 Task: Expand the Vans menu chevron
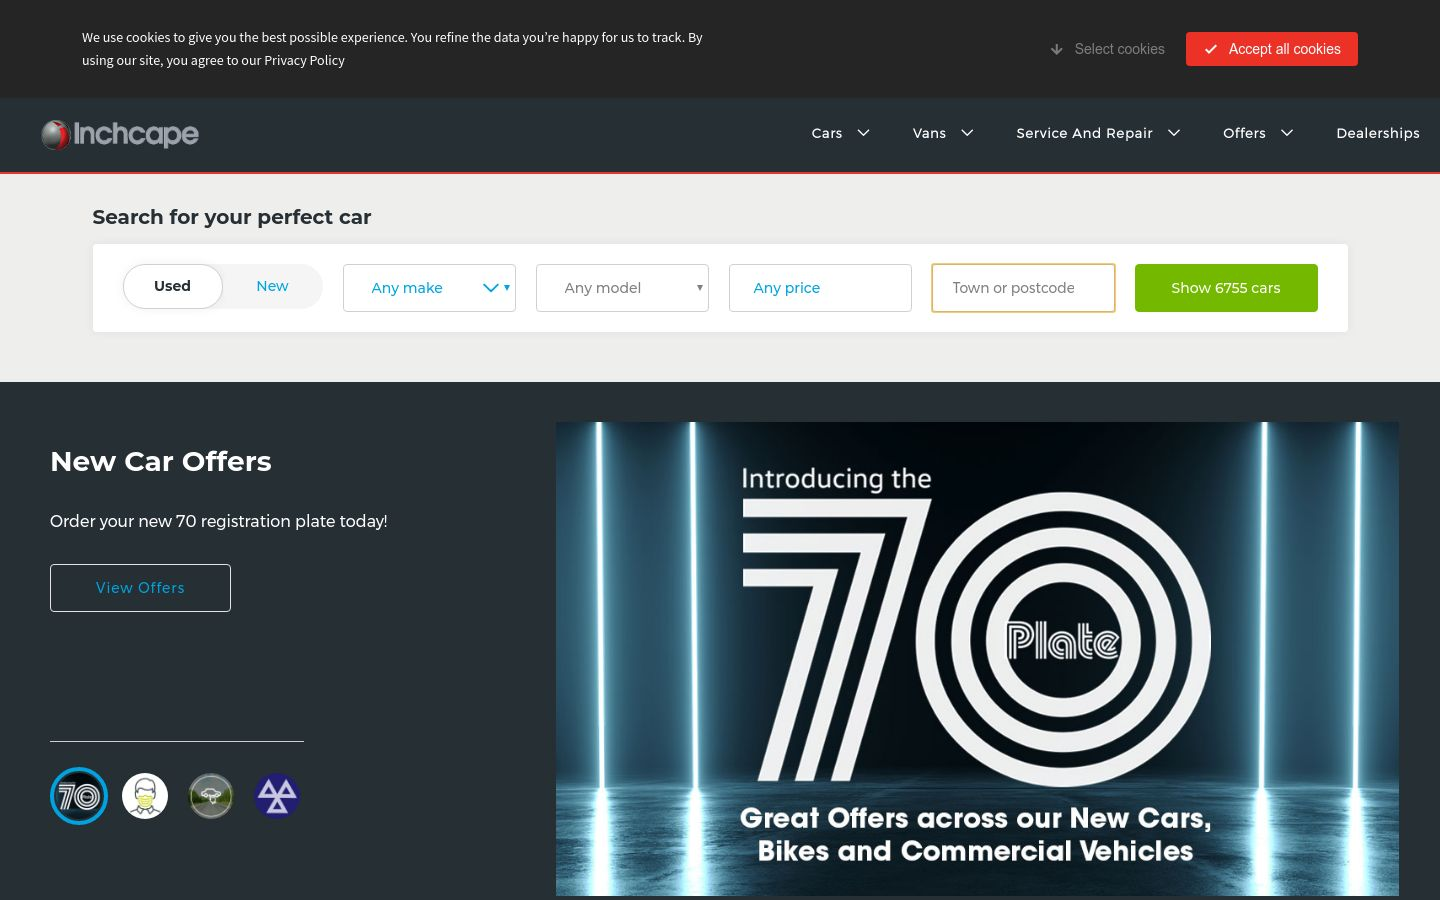click(968, 133)
